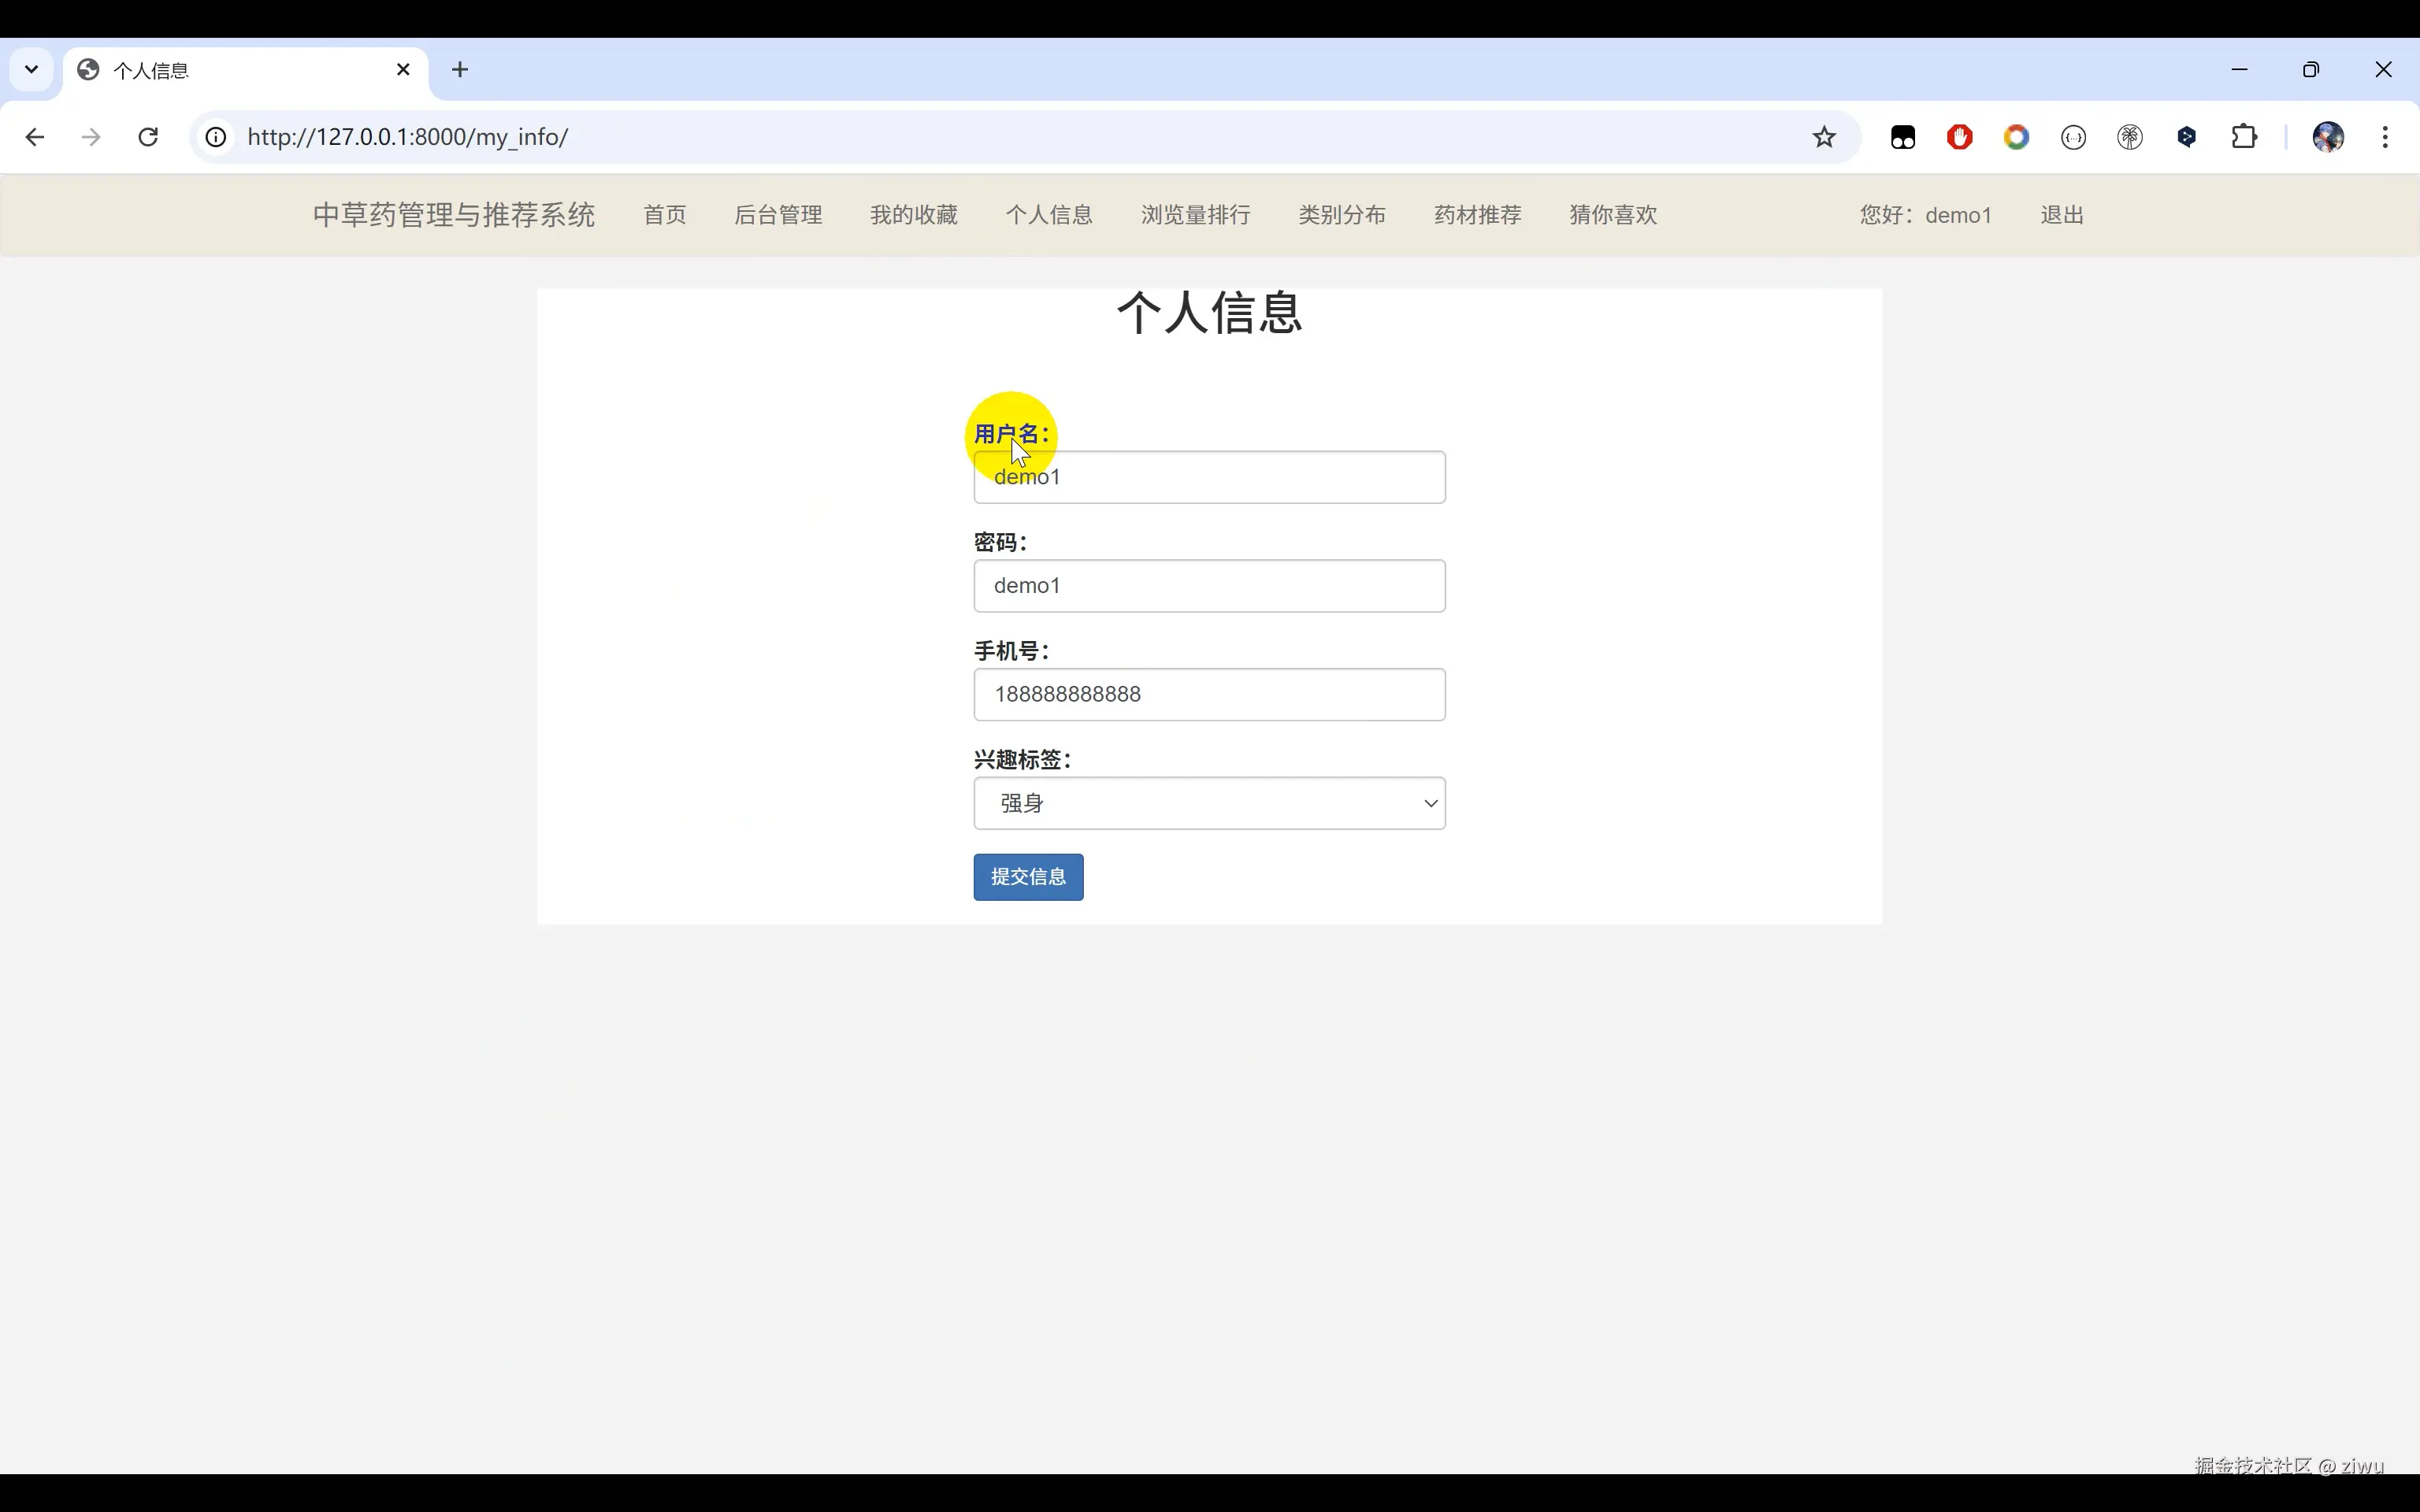Click the 后台管理 link
Screen dimensions: 2420x1512
(778, 215)
